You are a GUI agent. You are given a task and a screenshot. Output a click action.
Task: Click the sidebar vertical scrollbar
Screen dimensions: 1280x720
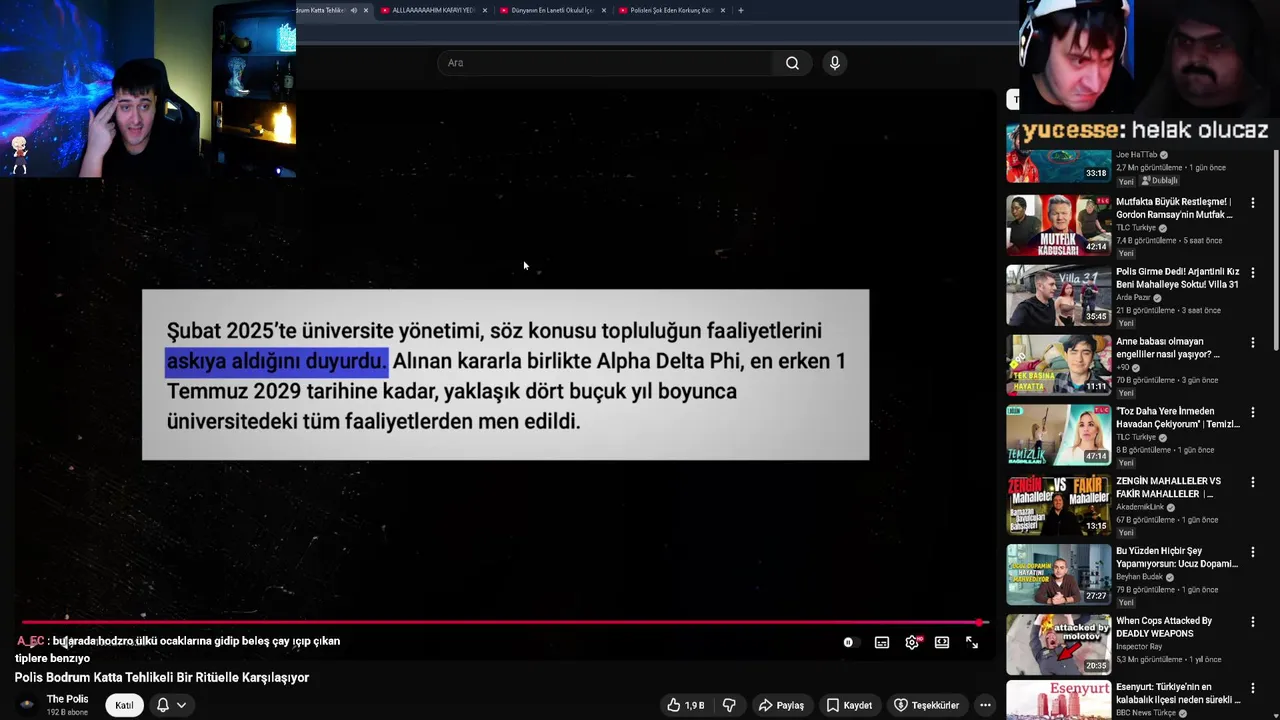tap(1275, 250)
